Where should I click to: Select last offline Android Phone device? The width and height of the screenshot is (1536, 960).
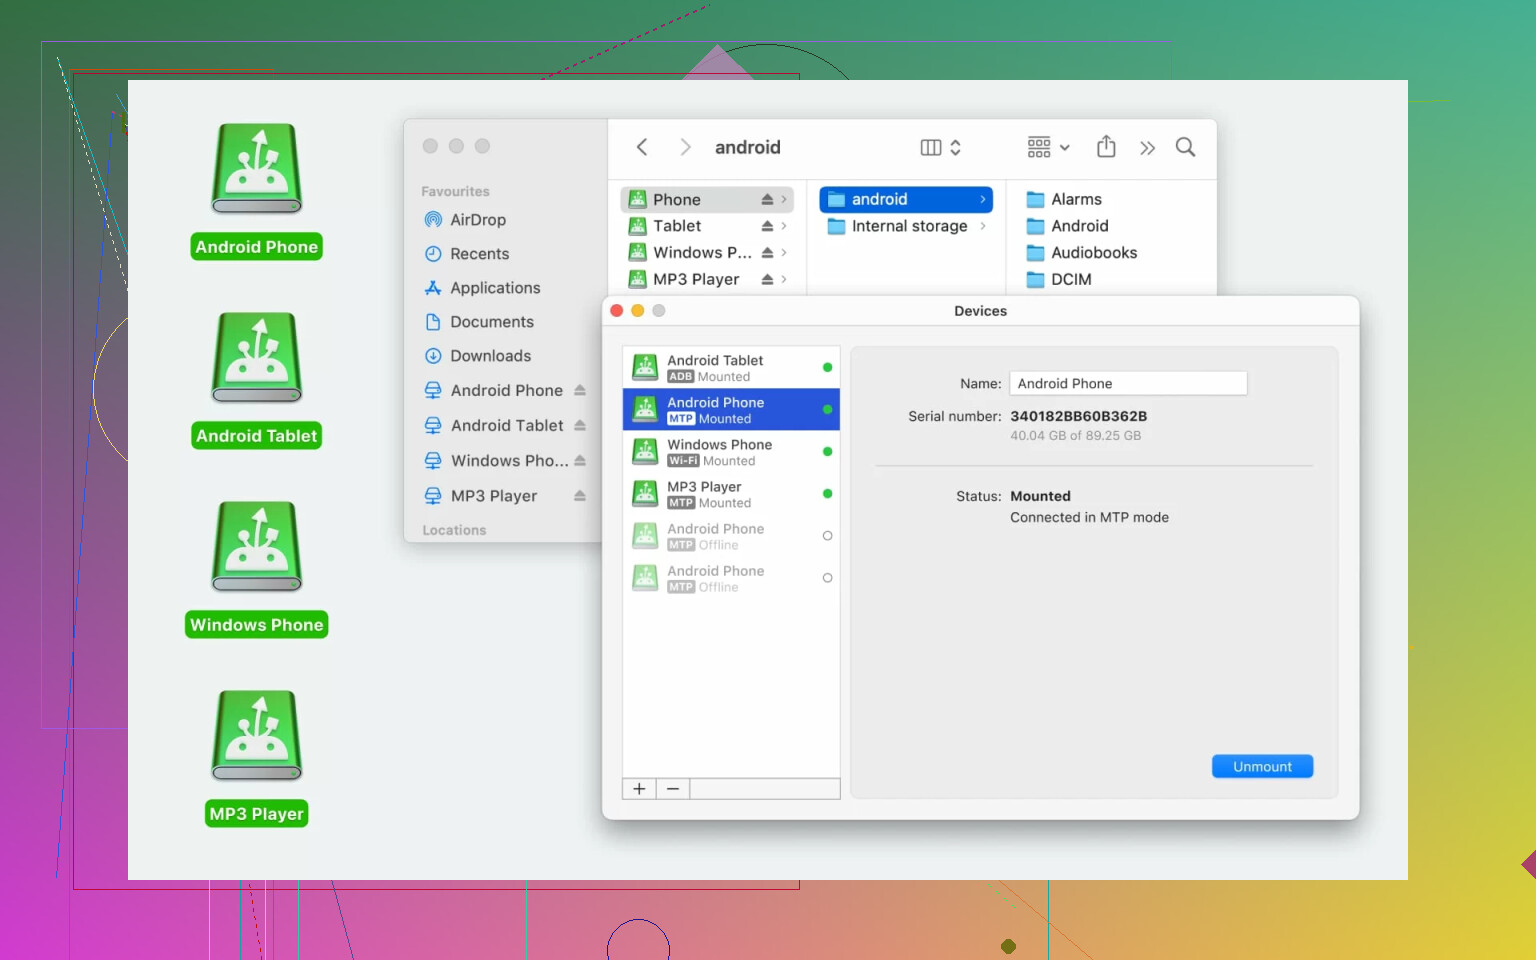pos(731,578)
